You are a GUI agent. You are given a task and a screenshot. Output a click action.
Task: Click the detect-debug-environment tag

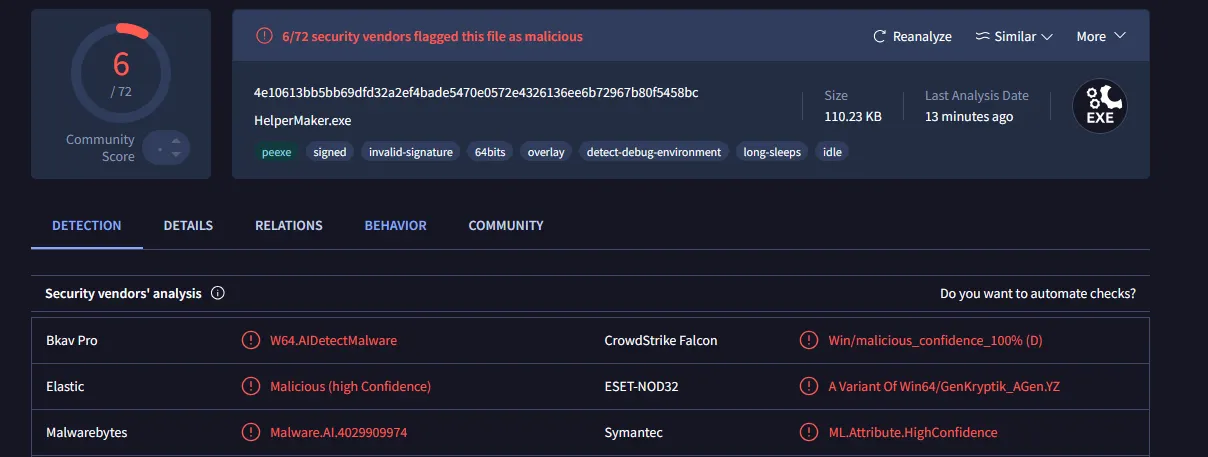coord(654,152)
